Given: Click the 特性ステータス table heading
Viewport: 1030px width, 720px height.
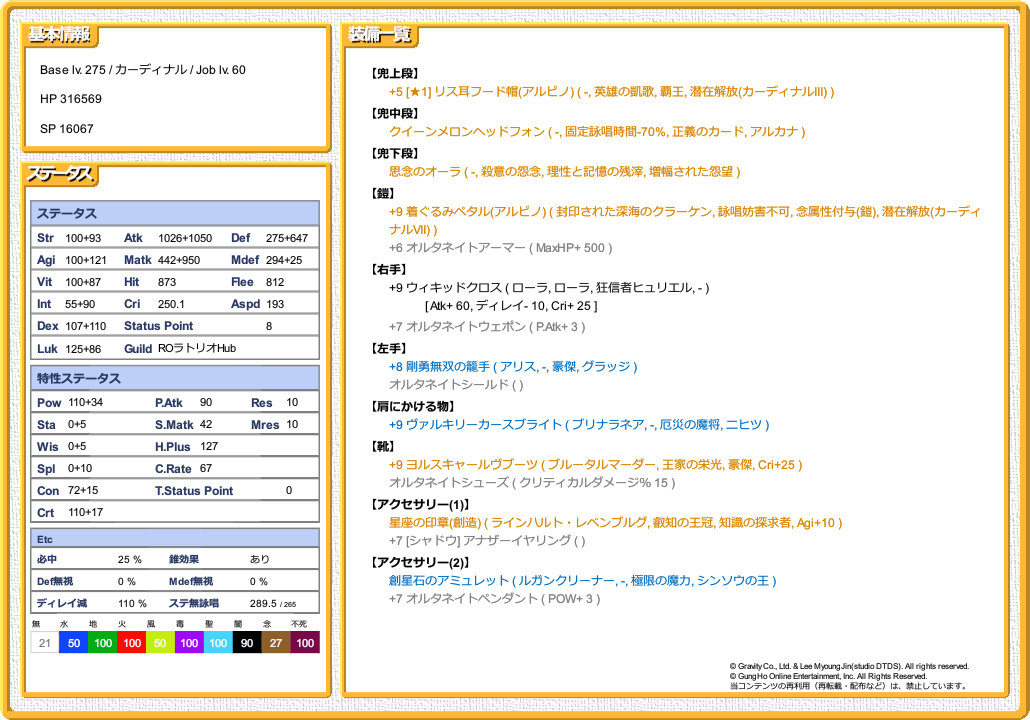Looking at the screenshot, I should click(78, 379).
